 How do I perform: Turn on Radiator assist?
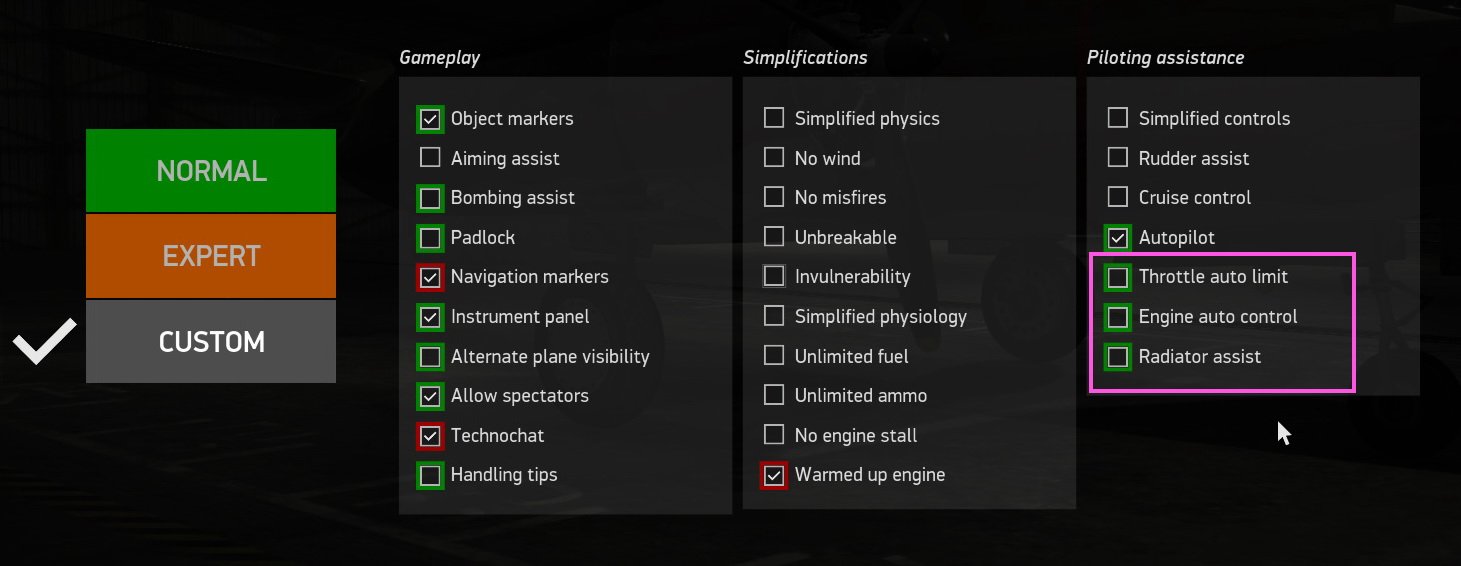1118,357
